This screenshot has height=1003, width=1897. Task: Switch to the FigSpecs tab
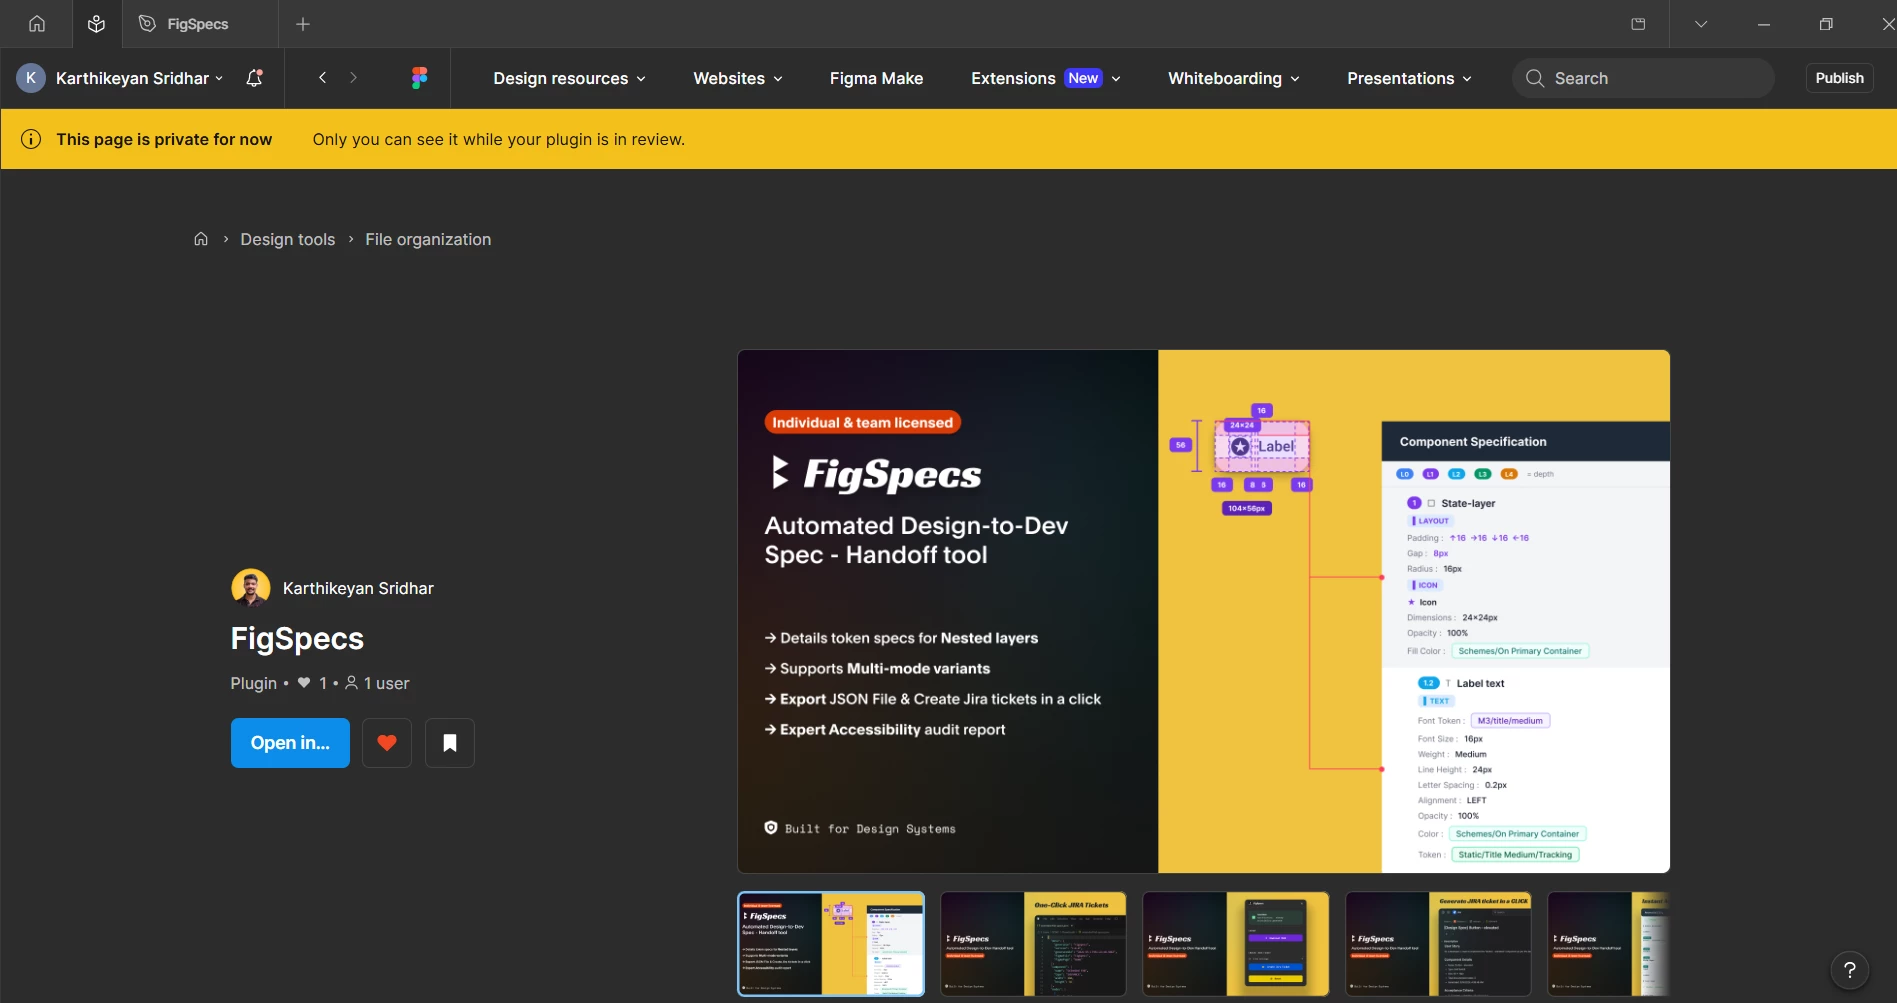tap(198, 24)
